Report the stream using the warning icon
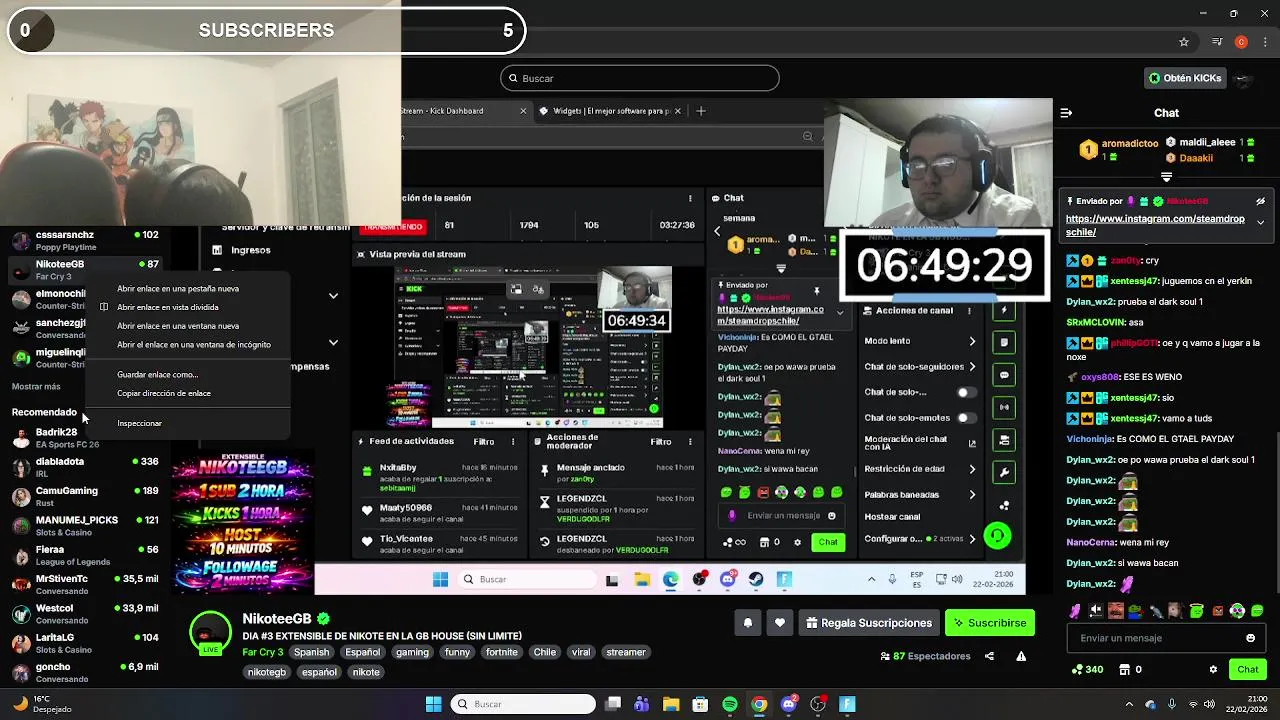 (x=1021, y=656)
